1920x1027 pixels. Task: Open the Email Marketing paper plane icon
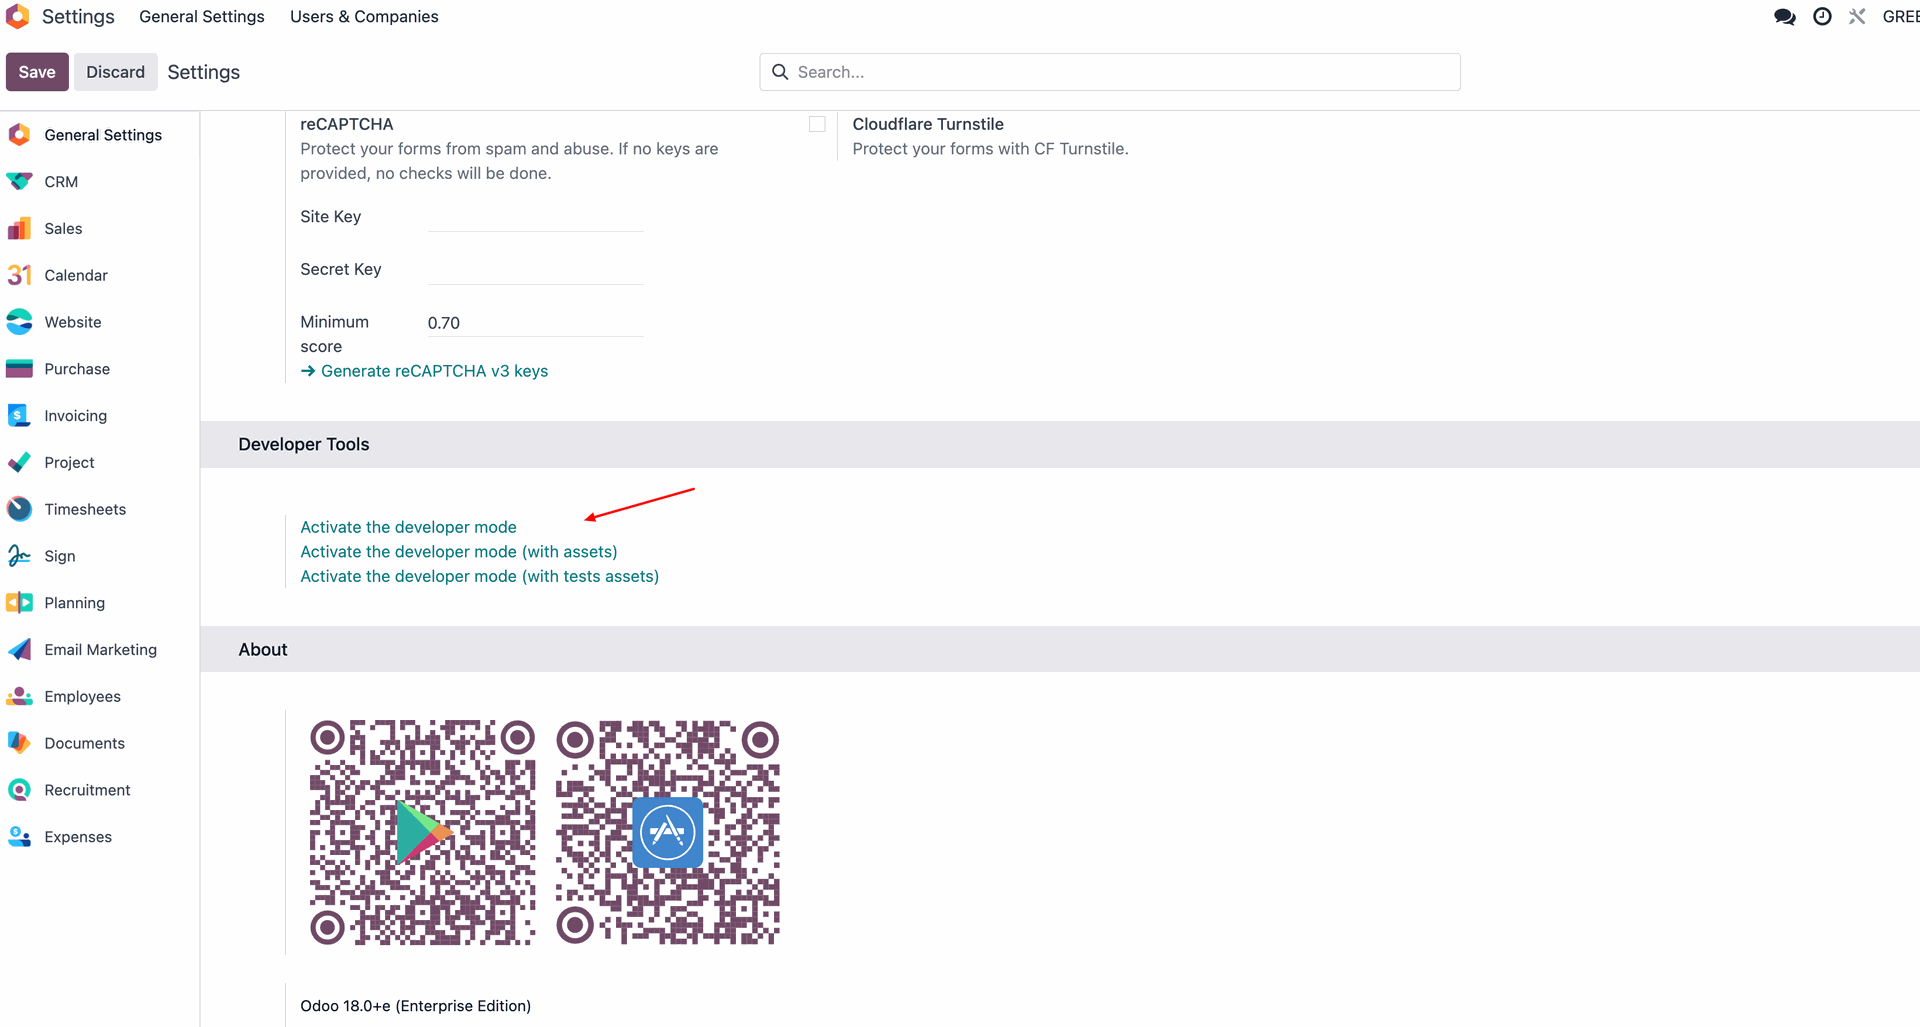click(19, 650)
